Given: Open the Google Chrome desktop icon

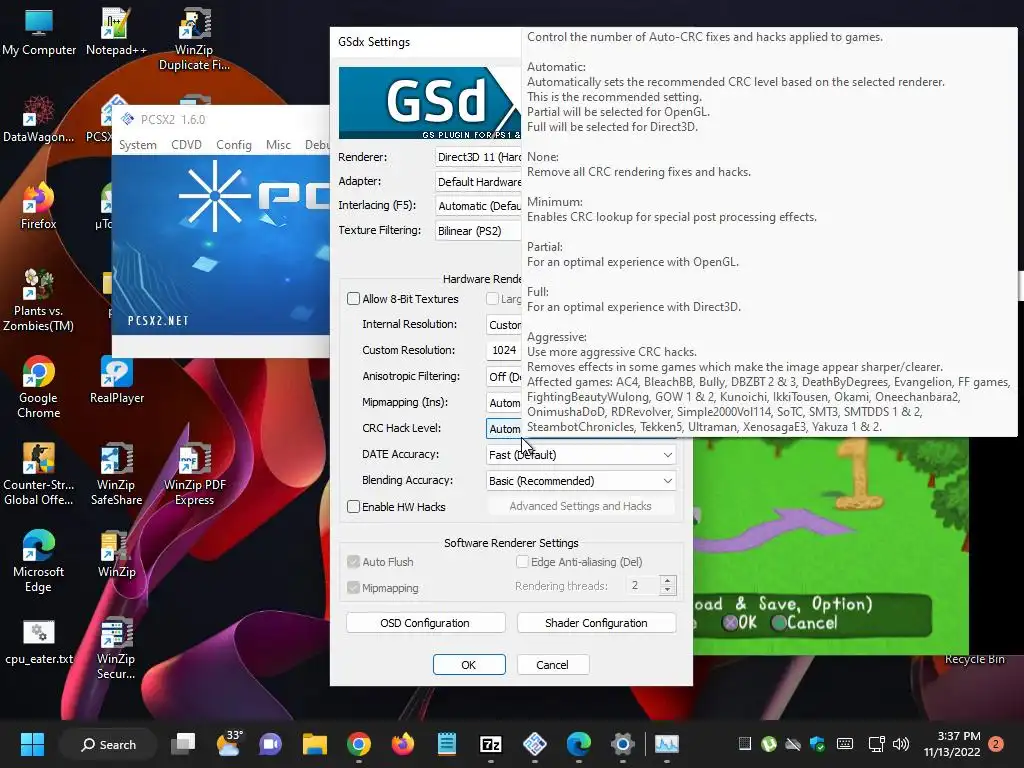Looking at the screenshot, I should [39, 387].
